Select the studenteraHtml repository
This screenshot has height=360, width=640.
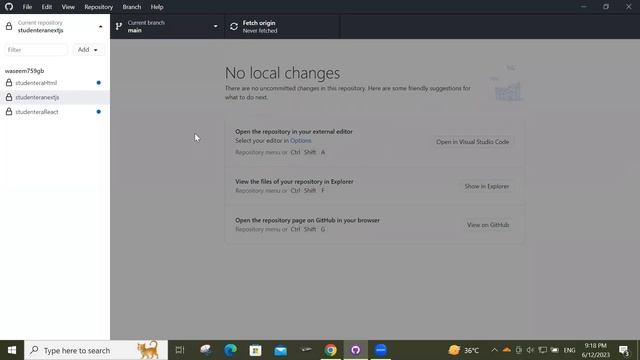(x=55, y=83)
